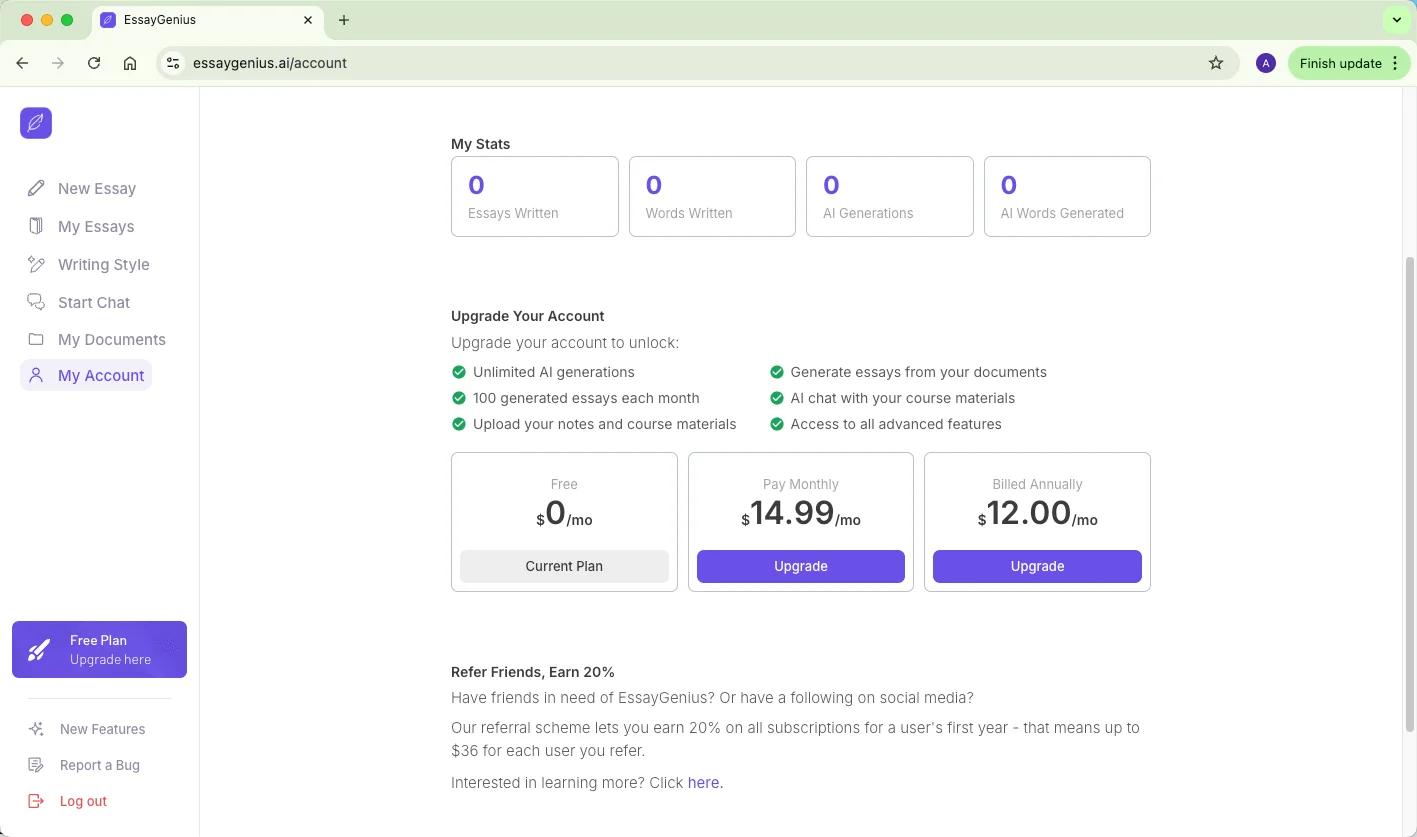The height and width of the screenshot is (837, 1417).
Task: Click the New Features sparkle icon
Action: point(36,729)
